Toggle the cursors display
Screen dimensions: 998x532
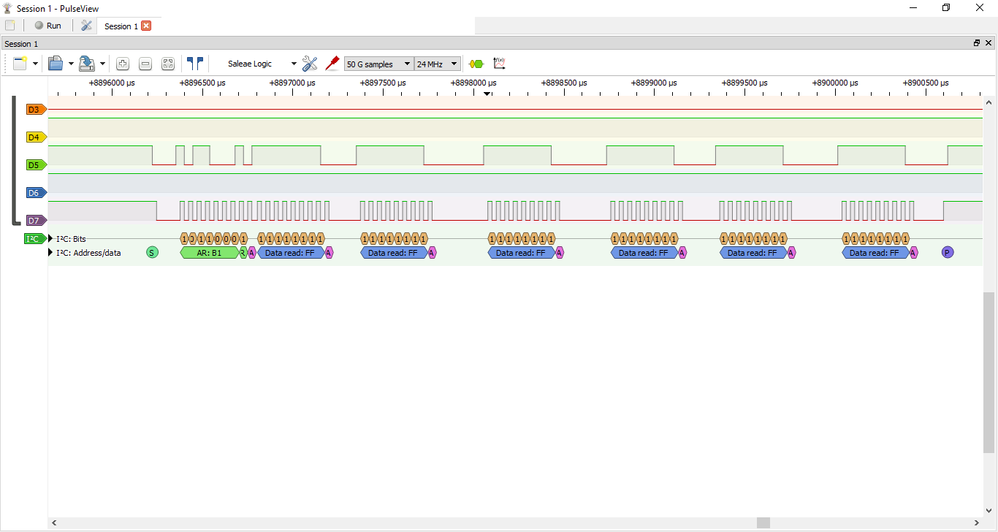(195, 63)
